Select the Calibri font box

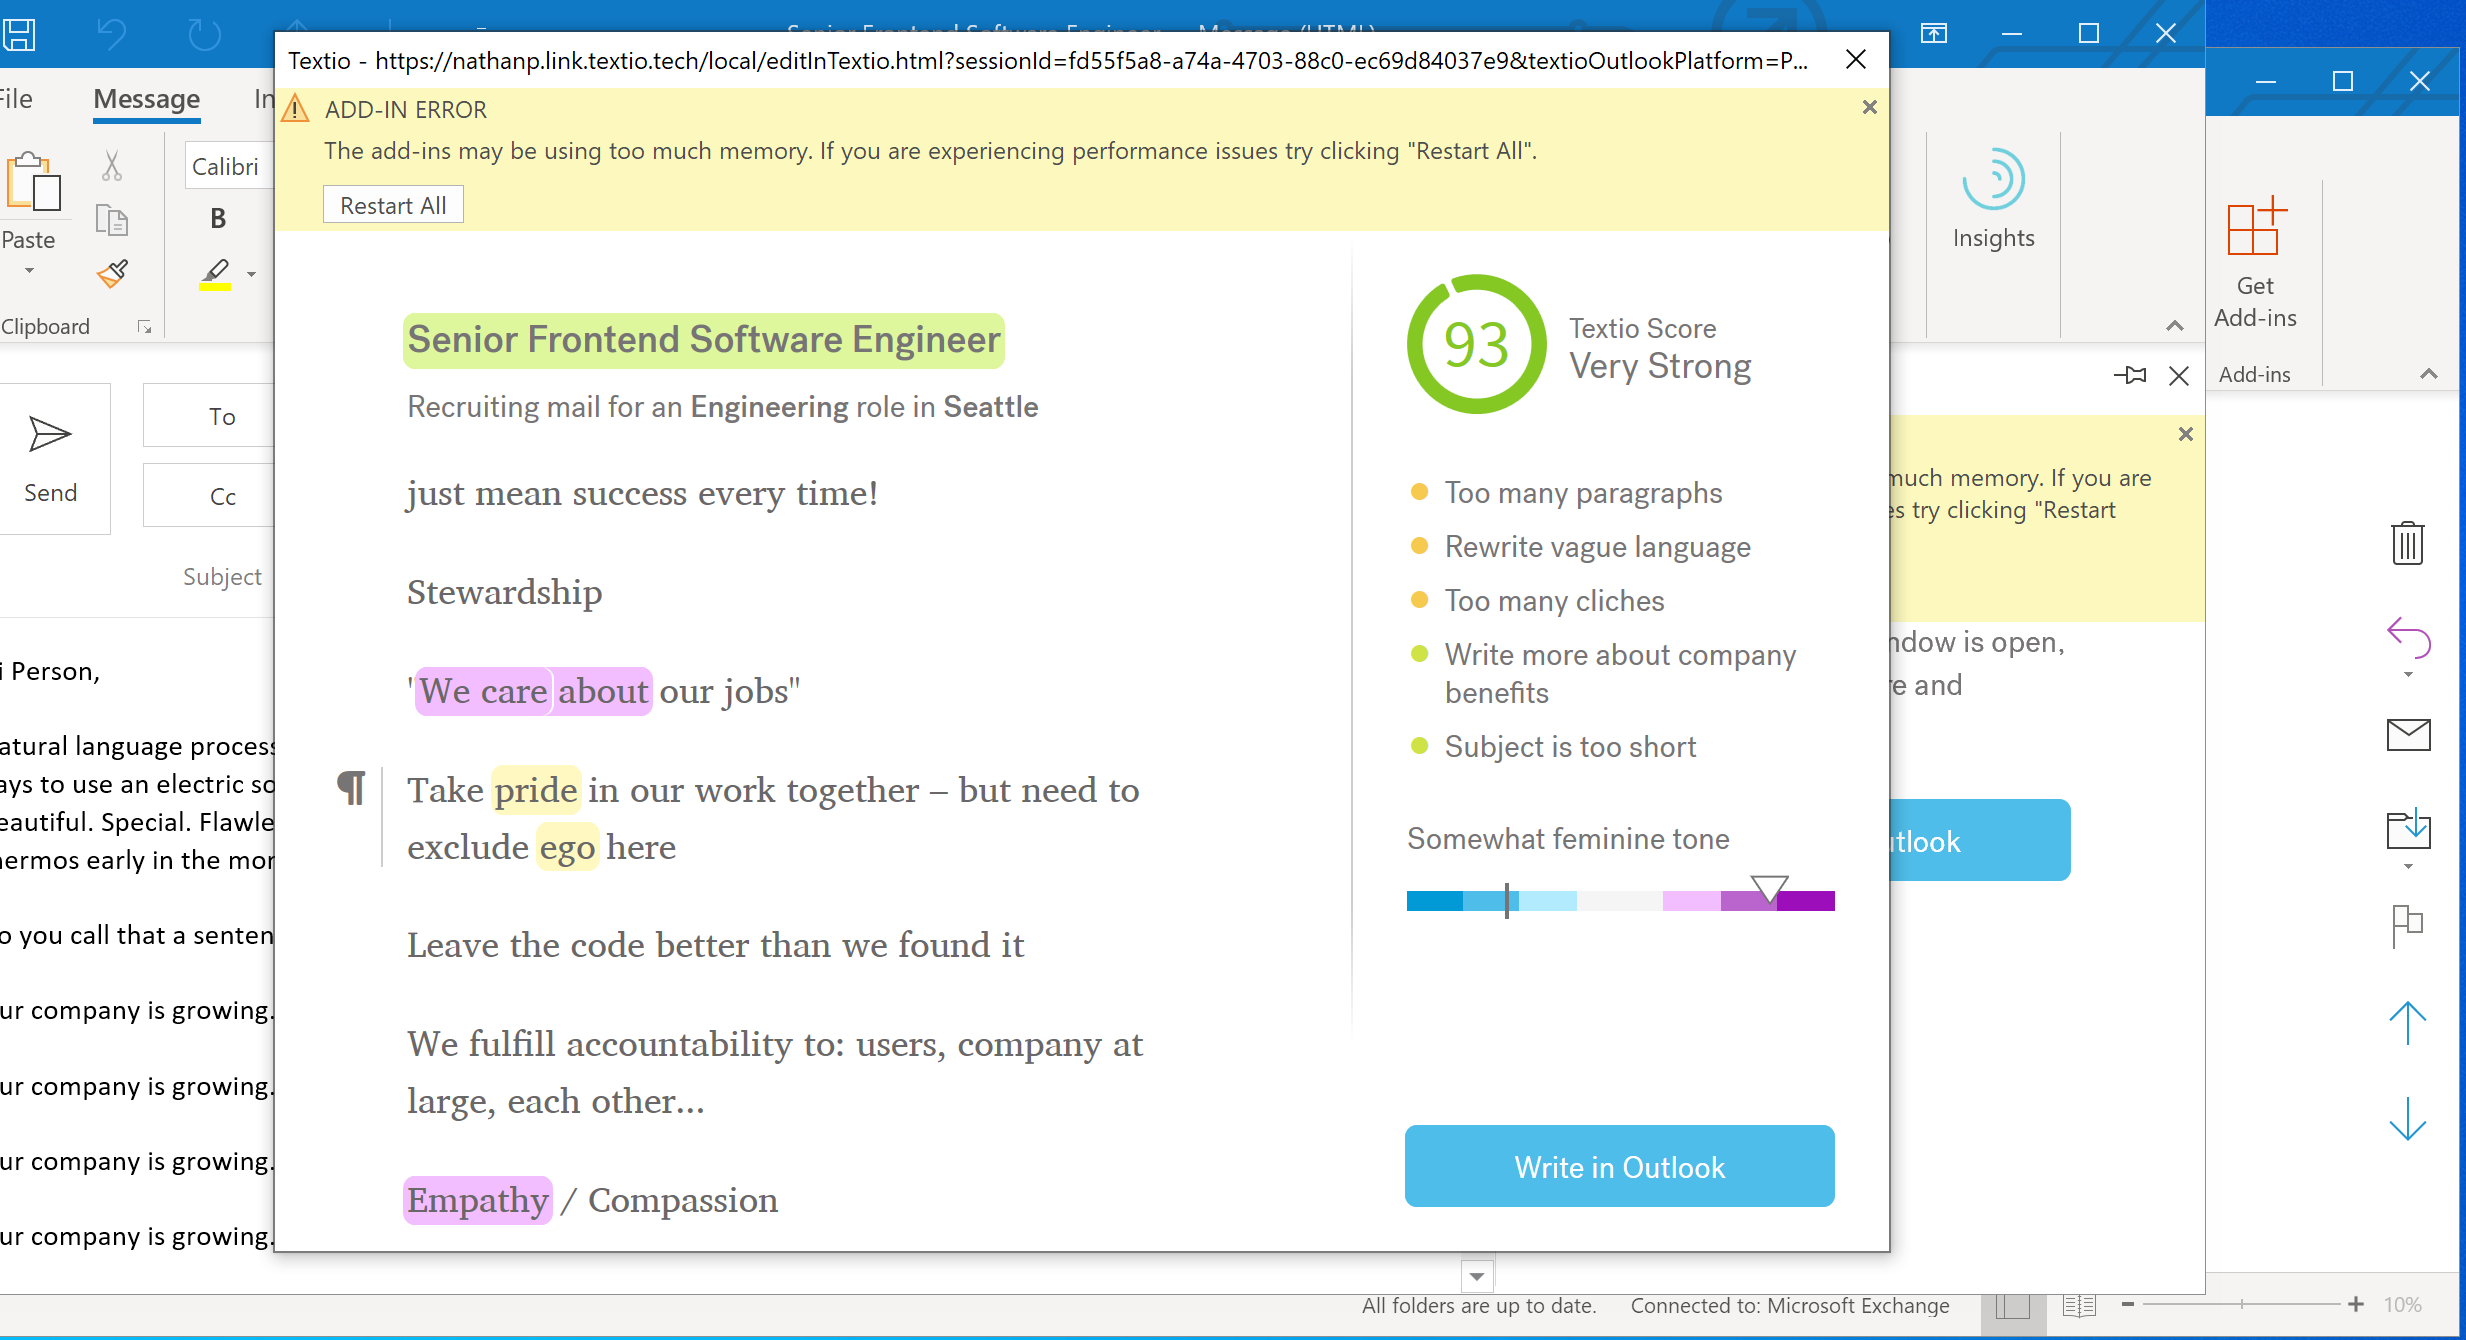pyautogui.click(x=229, y=166)
